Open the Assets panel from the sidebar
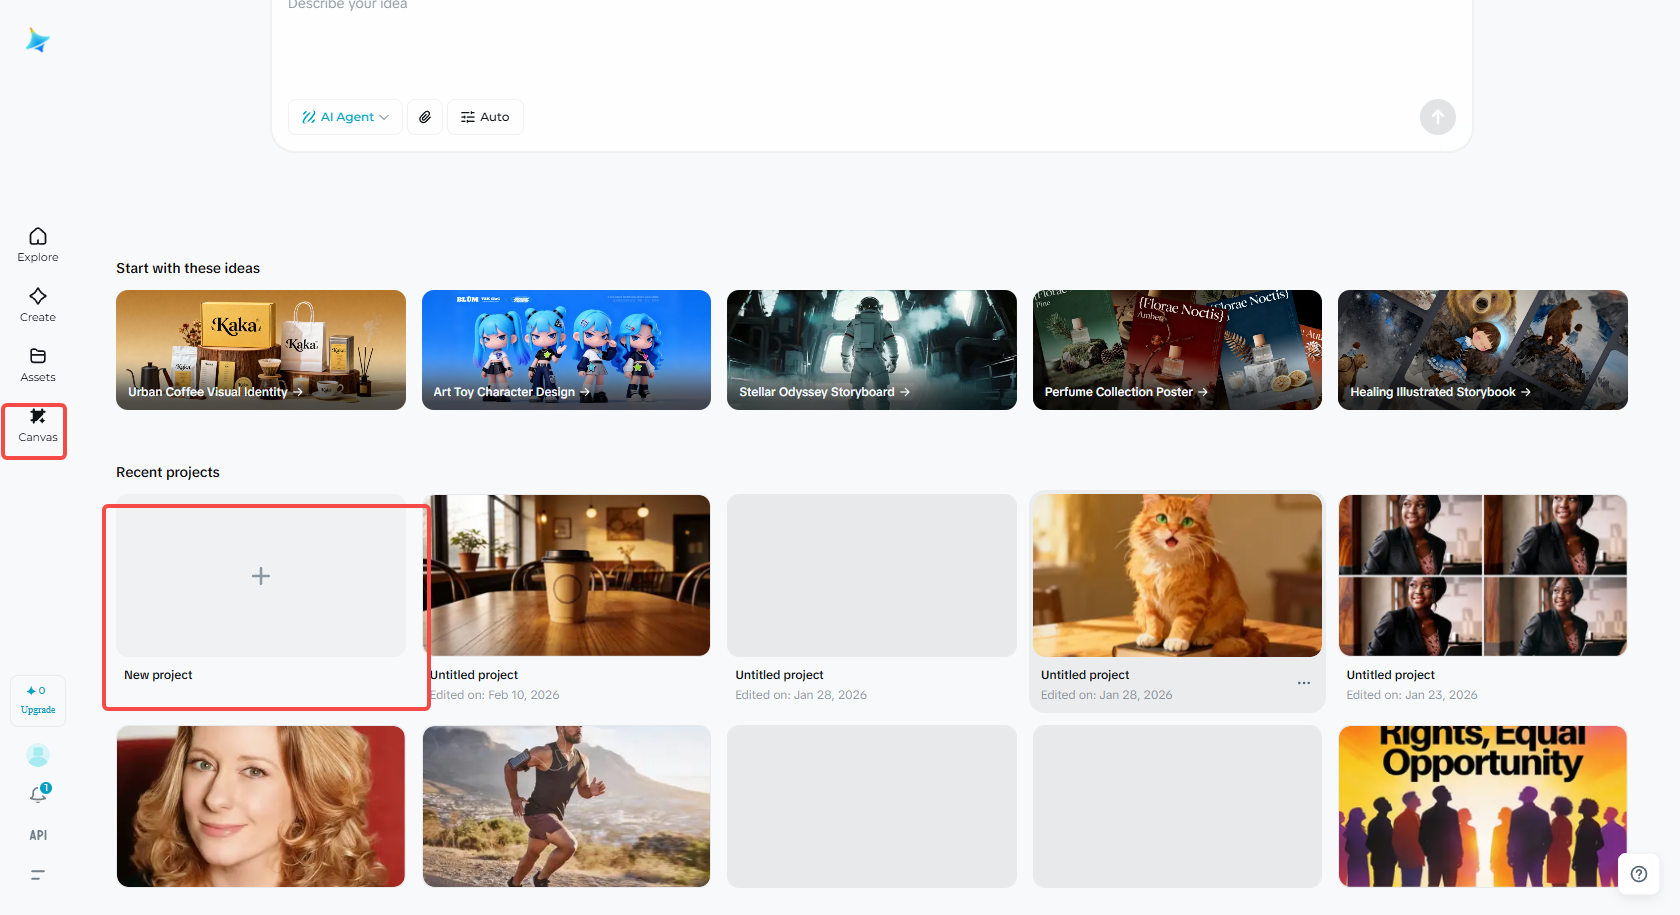Image resolution: width=1680 pixels, height=915 pixels. pos(37,364)
